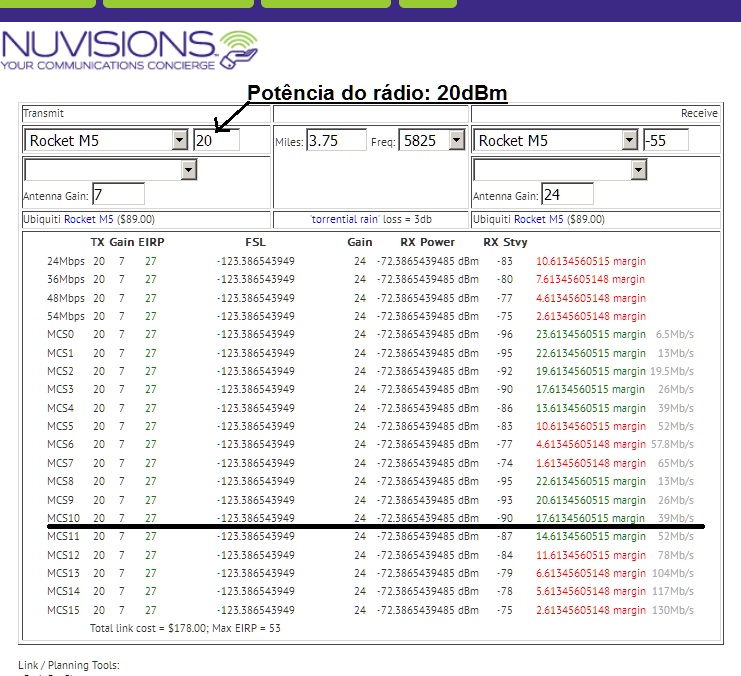Click the RX Power column header

click(427, 242)
